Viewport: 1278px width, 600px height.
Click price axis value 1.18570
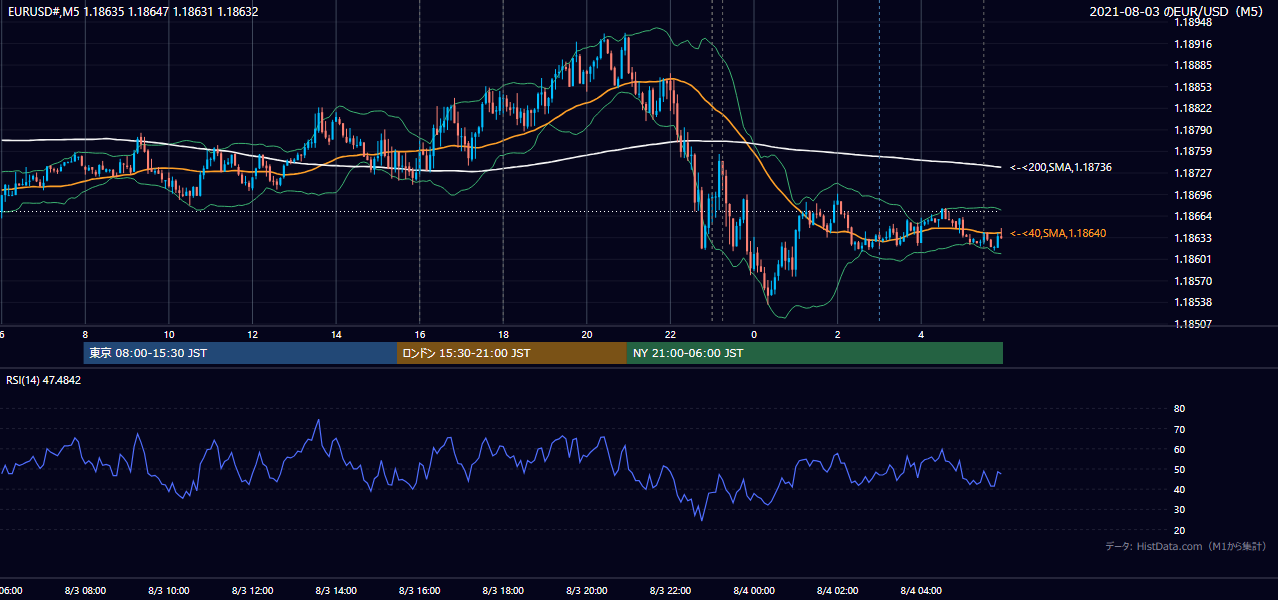pyautogui.click(x=1193, y=281)
